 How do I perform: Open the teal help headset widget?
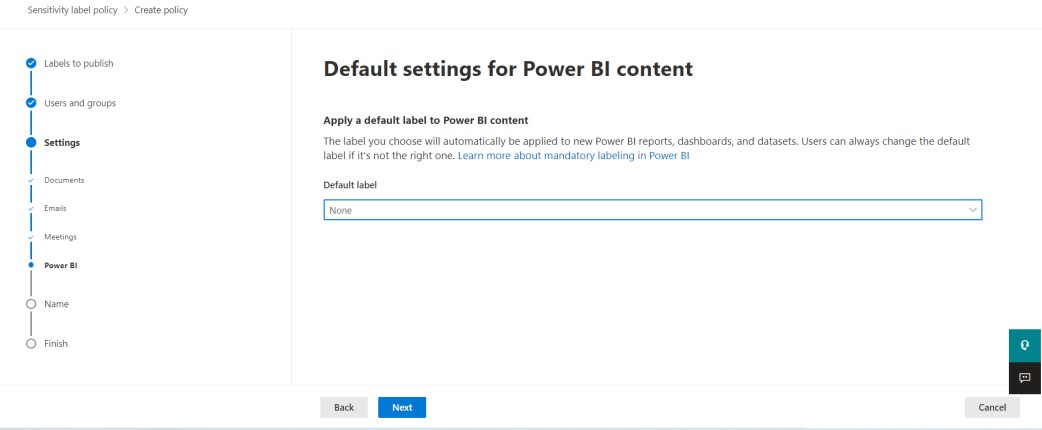(1025, 345)
